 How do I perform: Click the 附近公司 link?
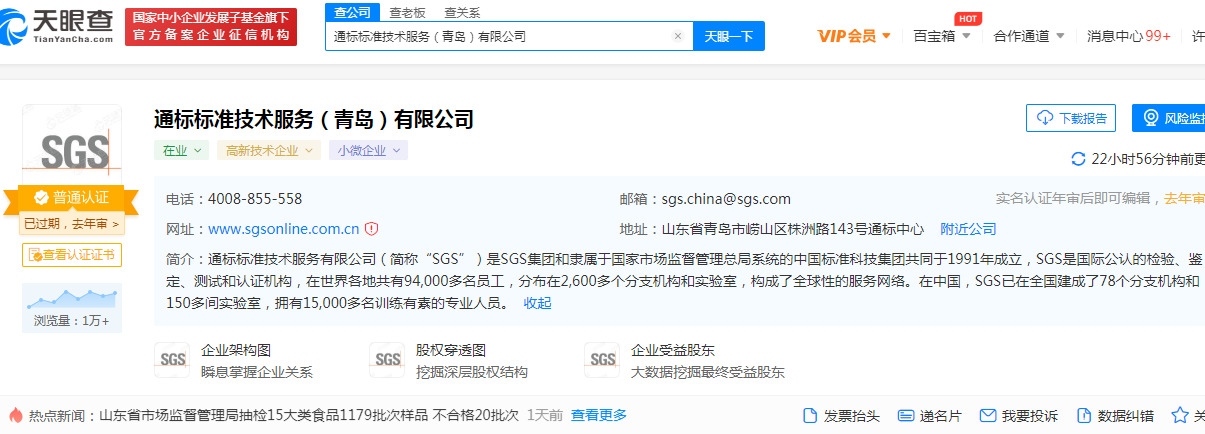coord(968,229)
